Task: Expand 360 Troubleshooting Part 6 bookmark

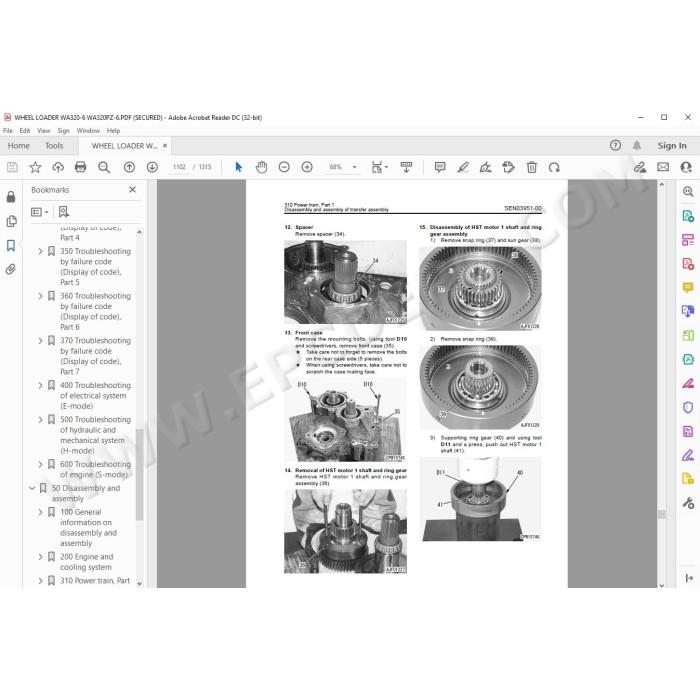Action: (40, 296)
